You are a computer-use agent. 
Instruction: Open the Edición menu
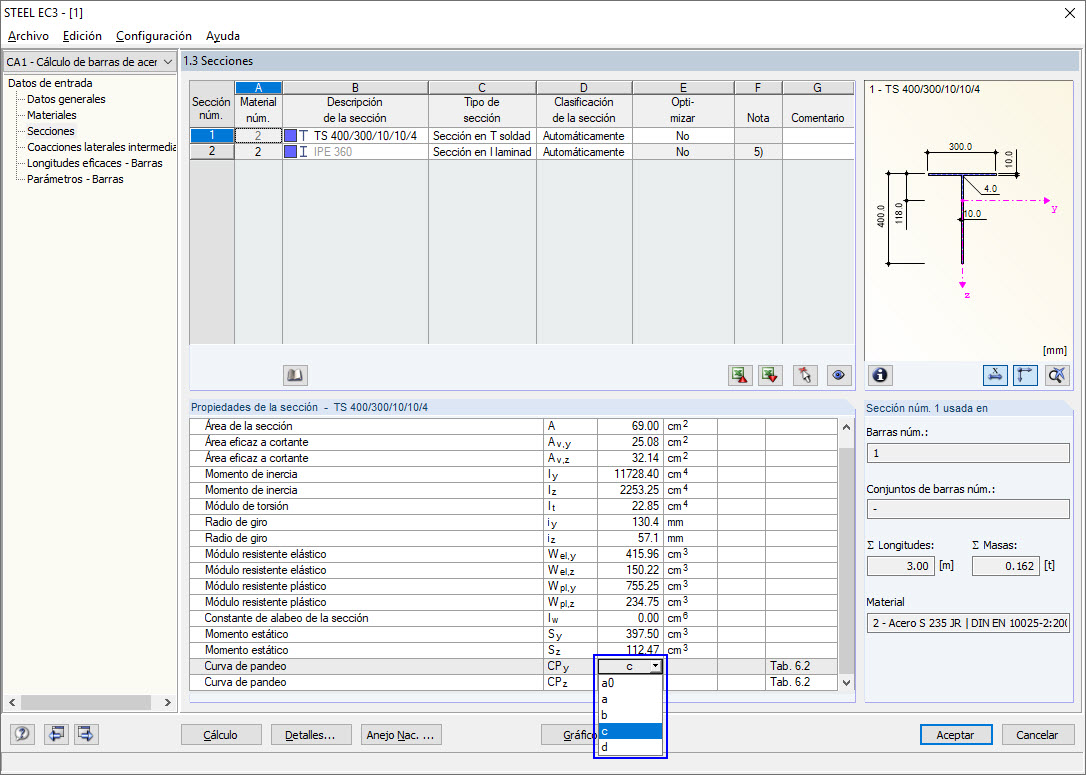click(x=82, y=36)
